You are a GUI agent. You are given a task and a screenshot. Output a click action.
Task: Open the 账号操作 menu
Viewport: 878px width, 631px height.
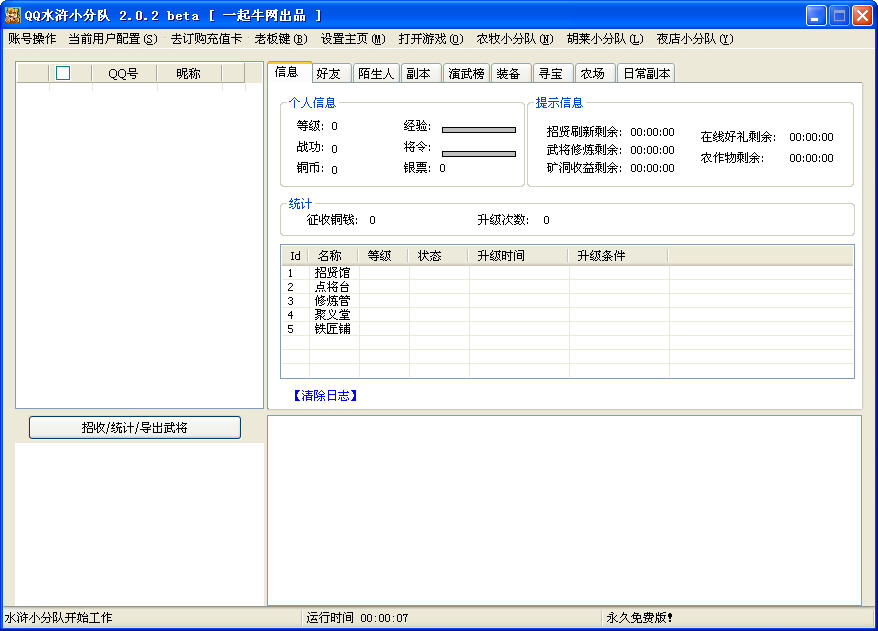[32, 39]
